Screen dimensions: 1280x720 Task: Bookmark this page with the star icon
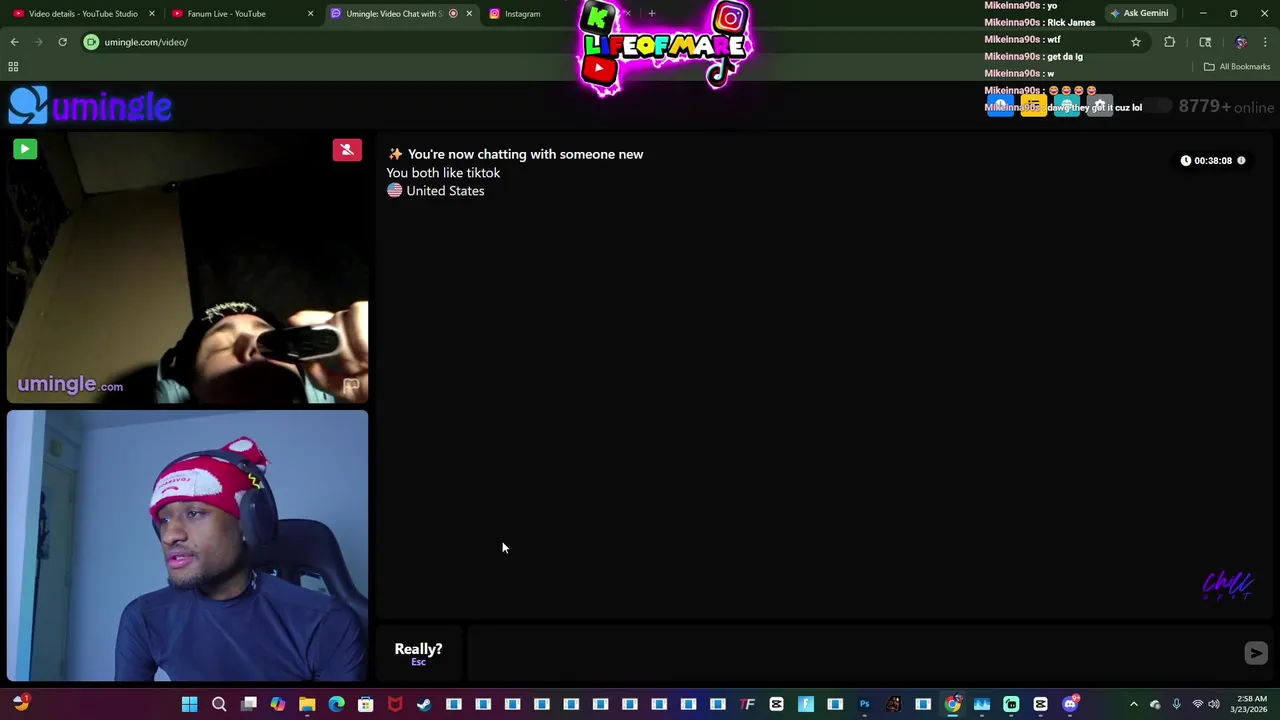click(1136, 42)
